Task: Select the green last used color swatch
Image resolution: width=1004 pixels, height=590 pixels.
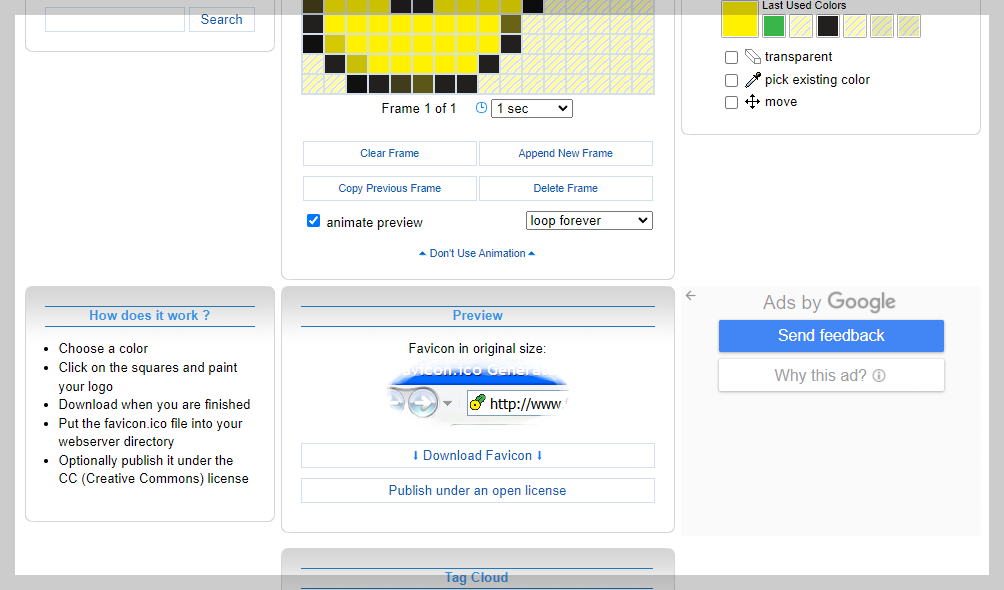Action: [x=774, y=26]
